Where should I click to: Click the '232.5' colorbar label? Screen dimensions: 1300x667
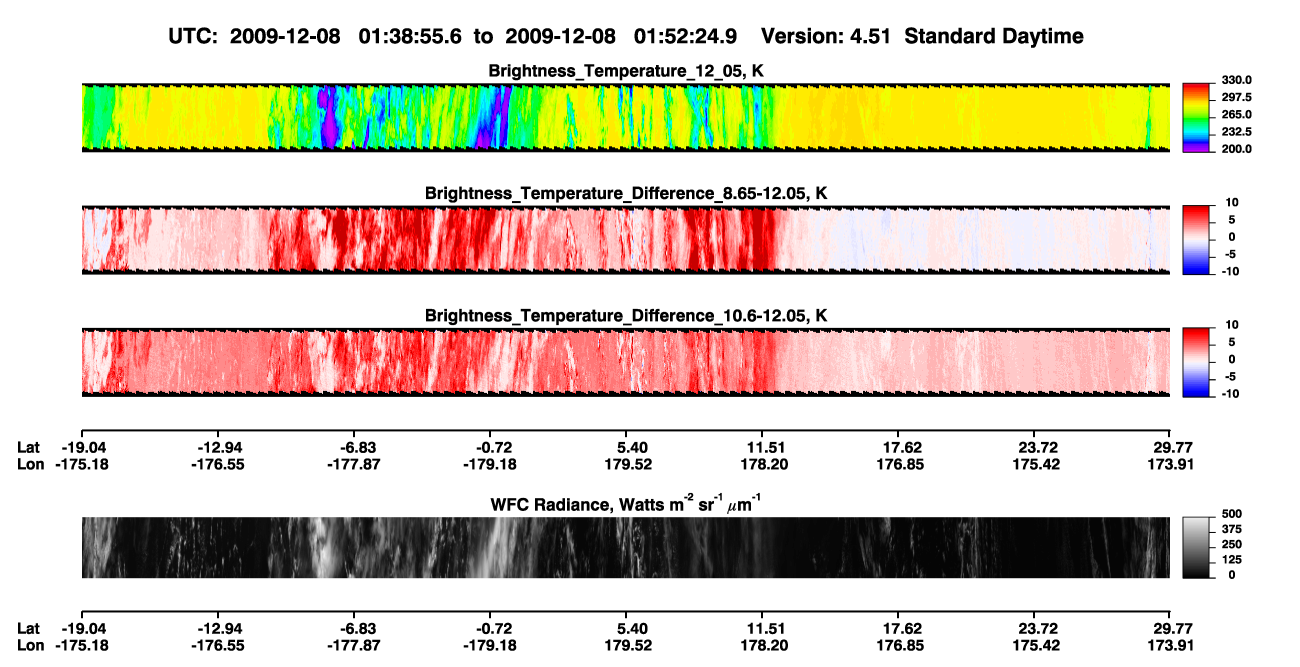point(1237,132)
